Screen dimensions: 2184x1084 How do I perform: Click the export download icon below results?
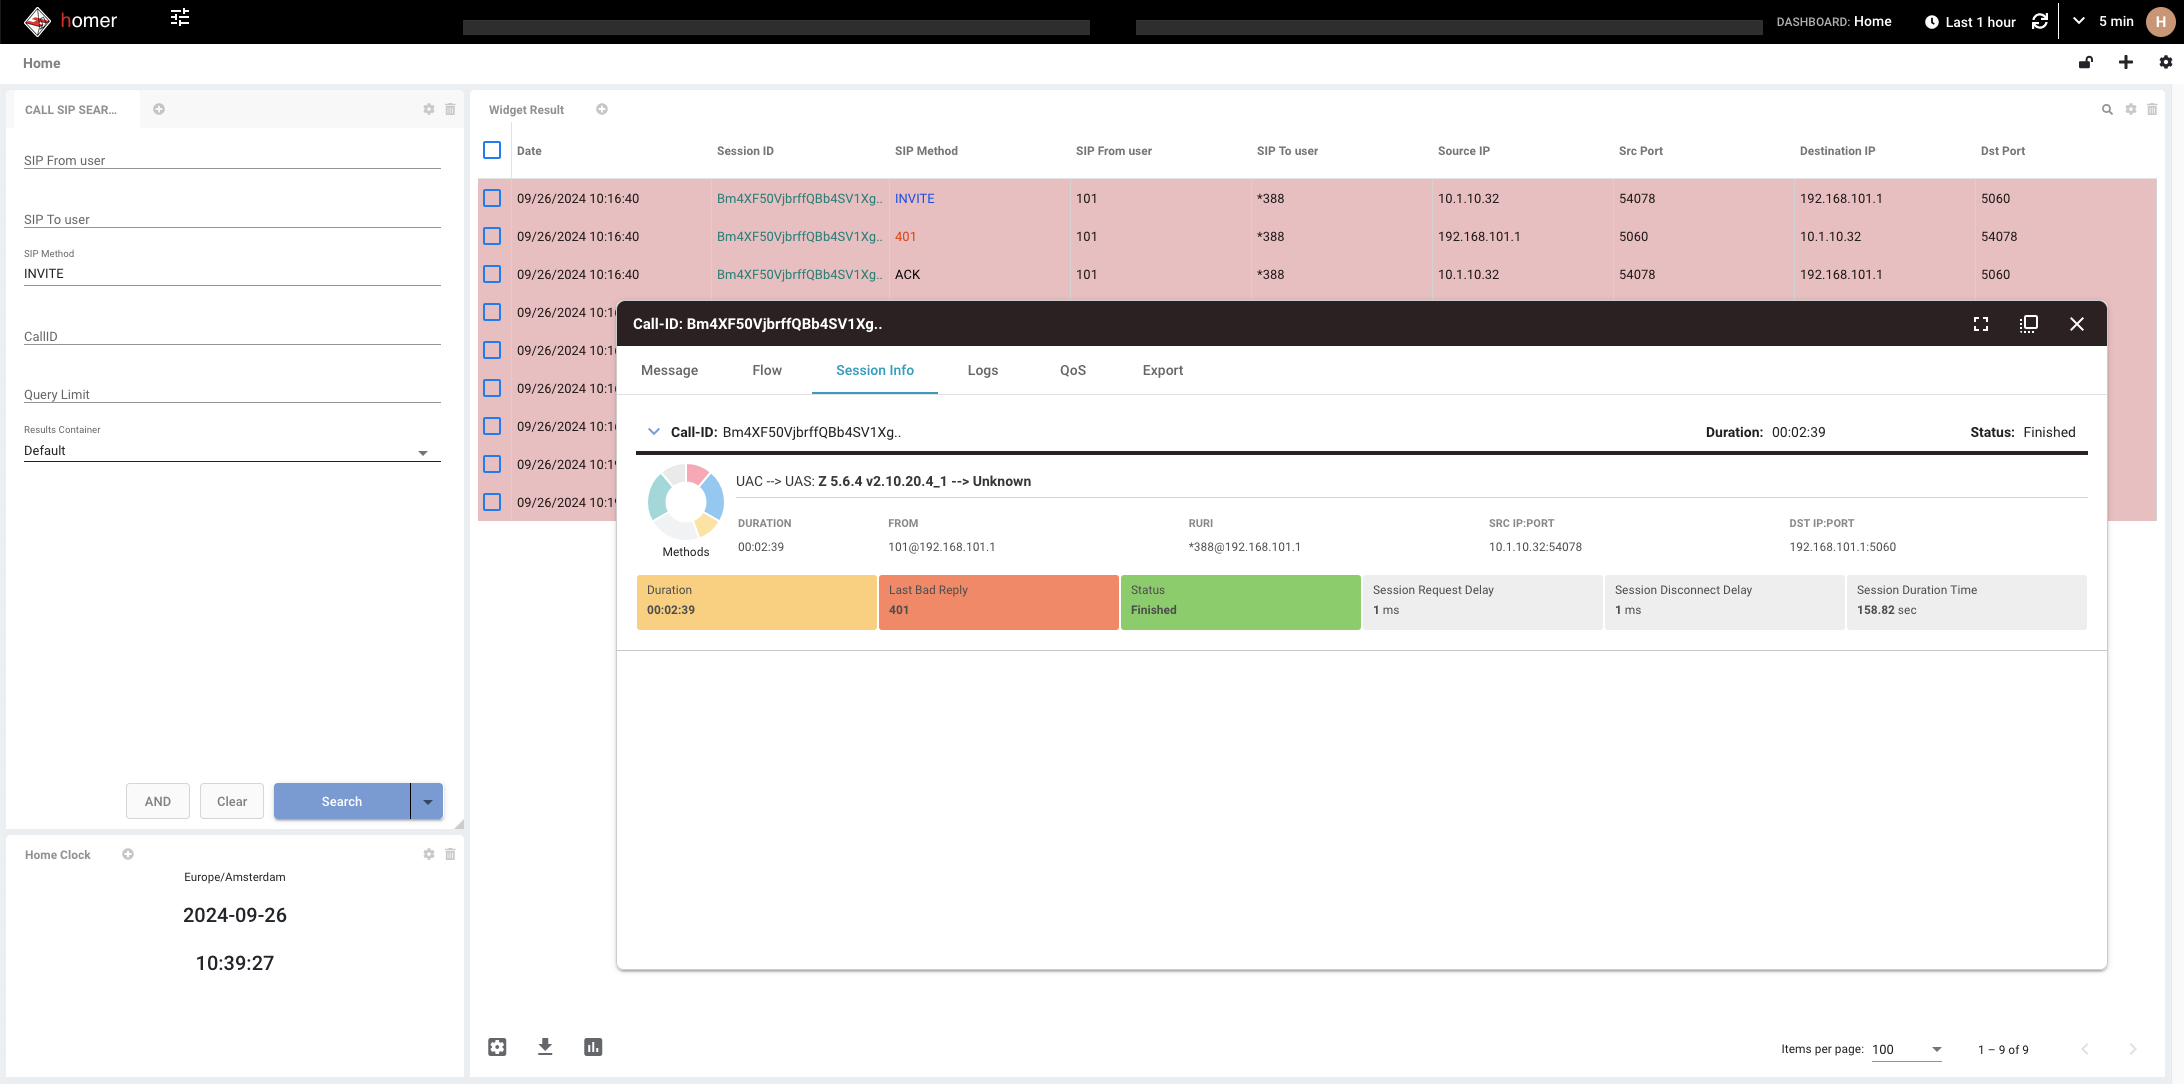coord(545,1046)
